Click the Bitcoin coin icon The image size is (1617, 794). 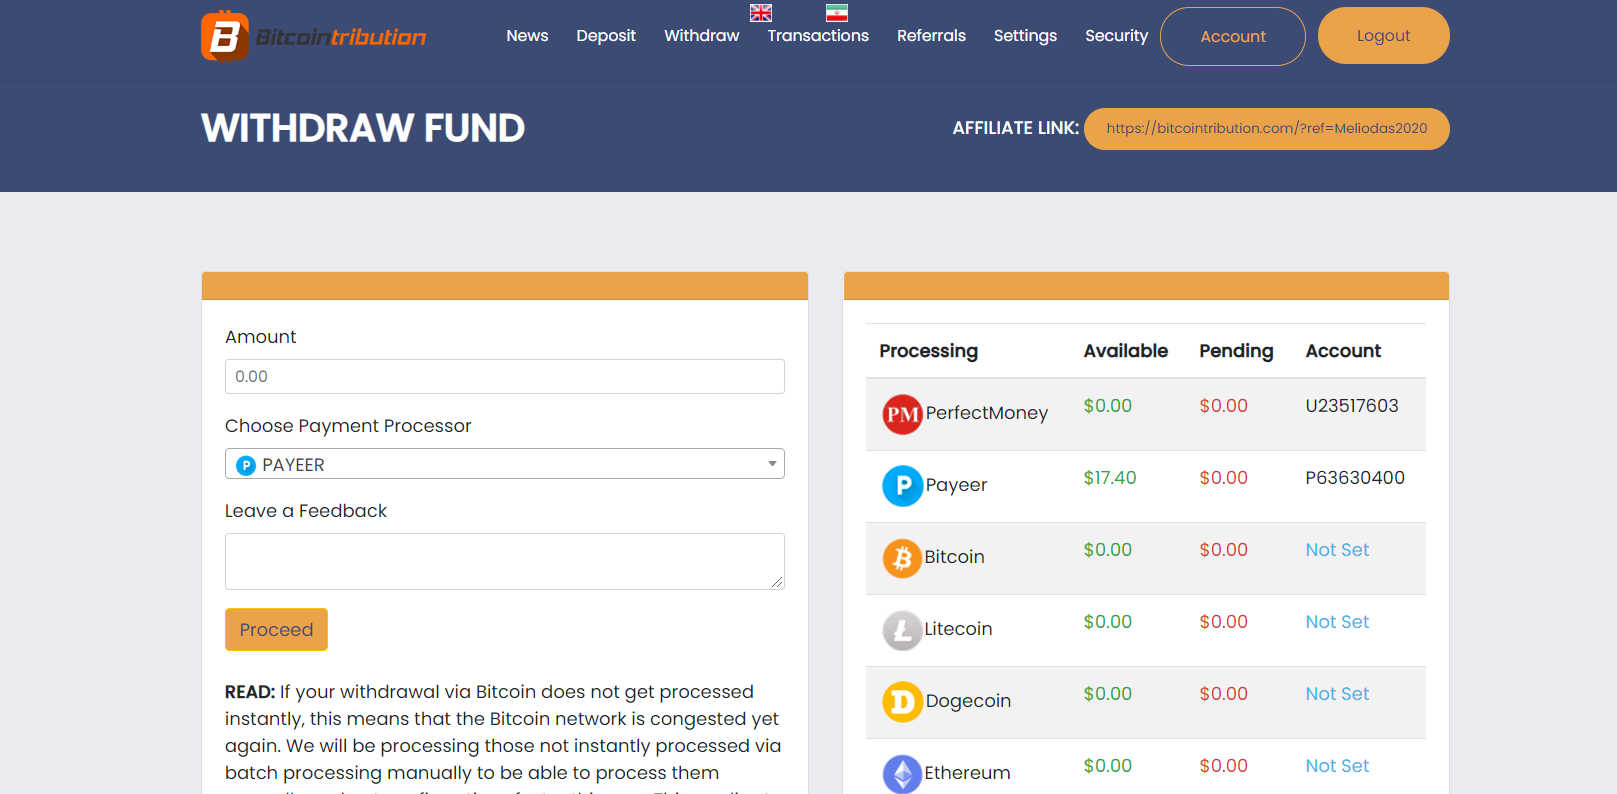coord(902,558)
